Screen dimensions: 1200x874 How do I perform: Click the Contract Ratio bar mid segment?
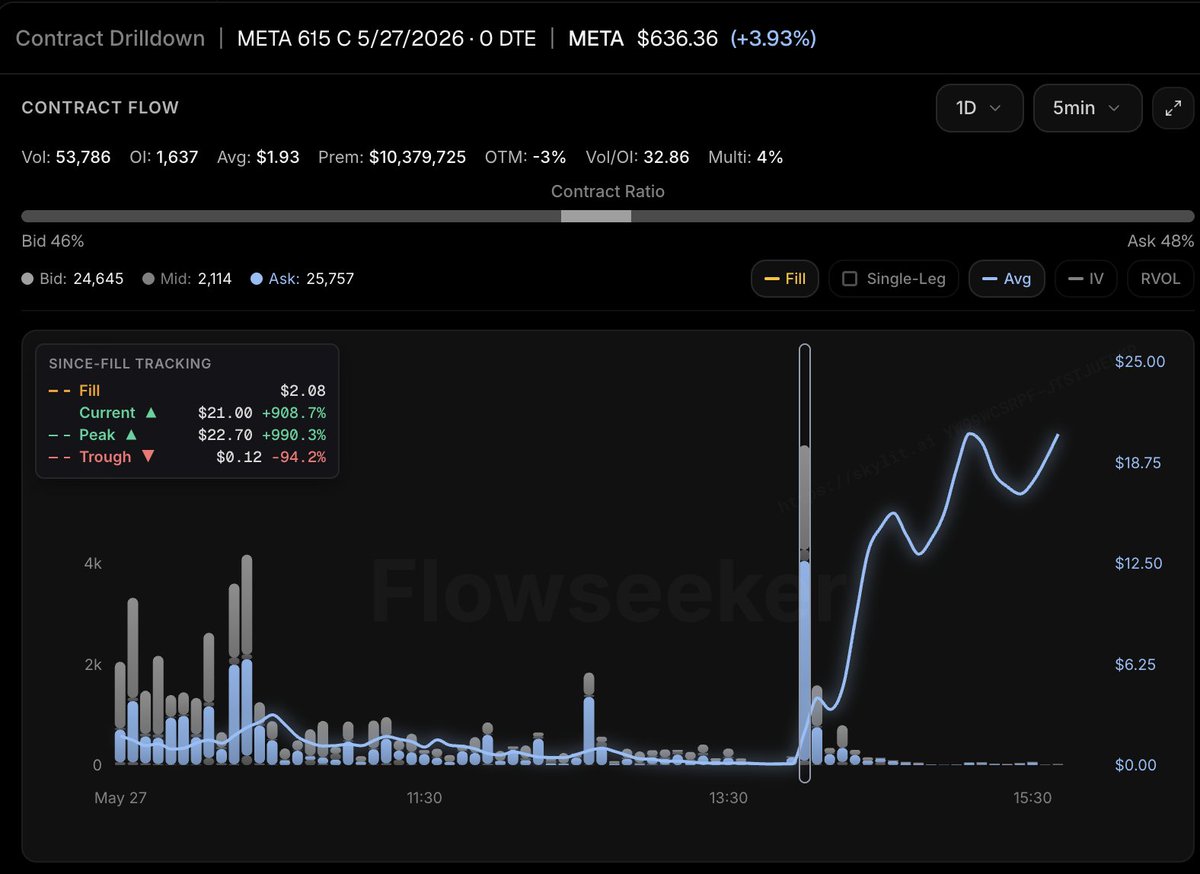(596, 216)
